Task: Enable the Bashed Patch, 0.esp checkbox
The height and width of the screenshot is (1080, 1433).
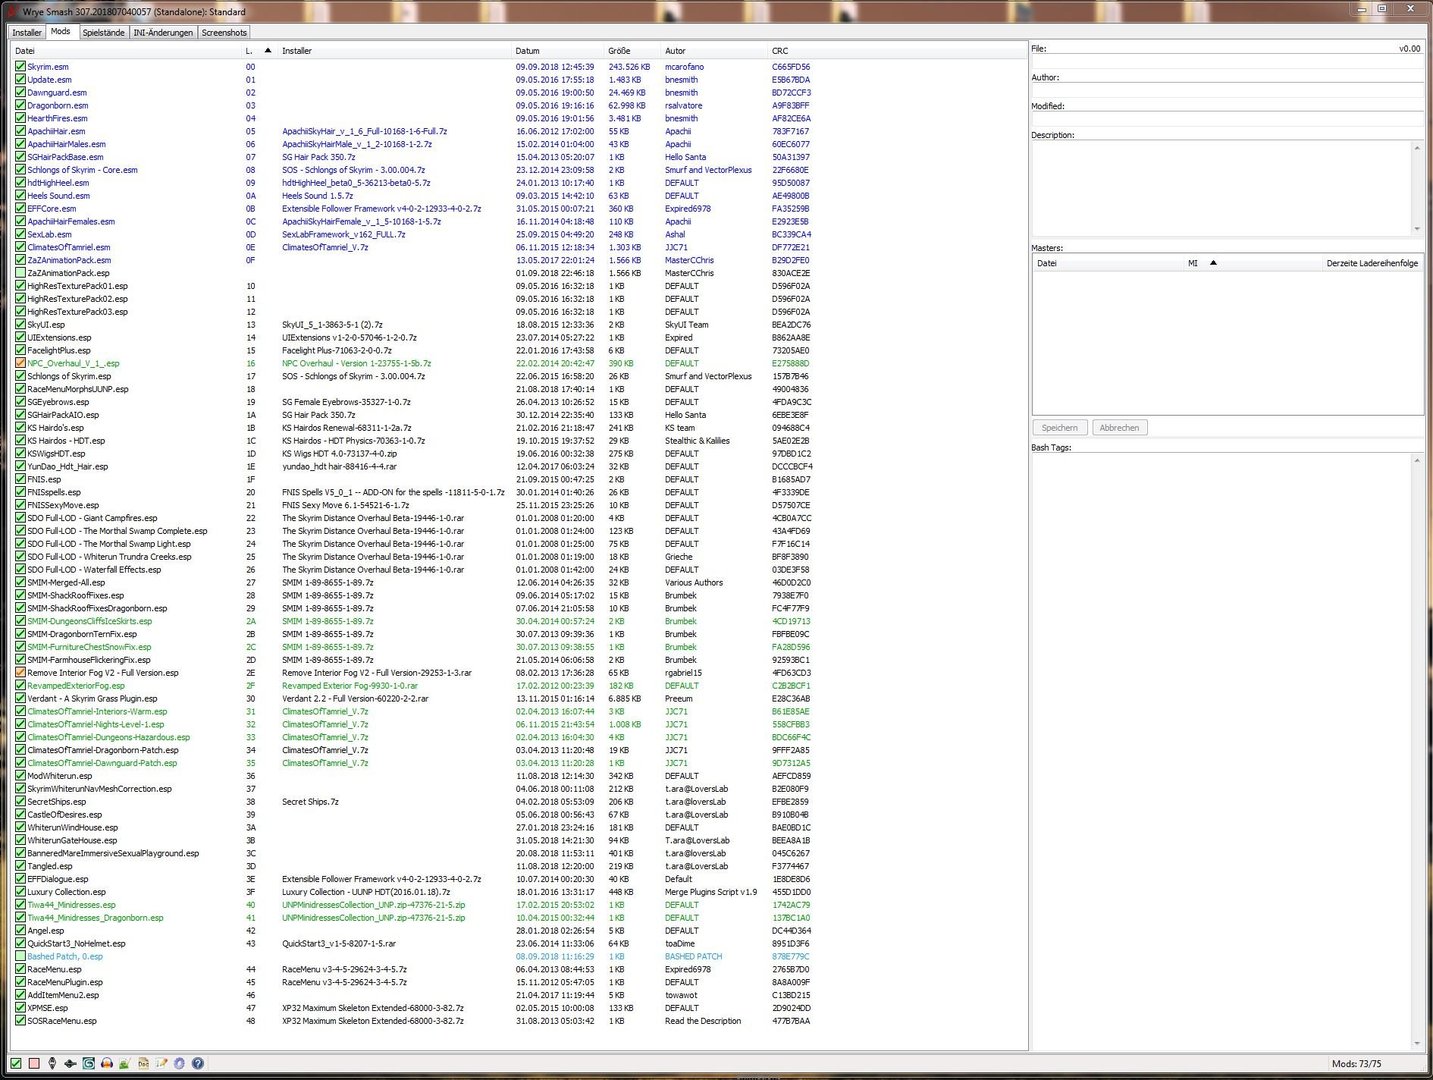Action: tap(20, 956)
